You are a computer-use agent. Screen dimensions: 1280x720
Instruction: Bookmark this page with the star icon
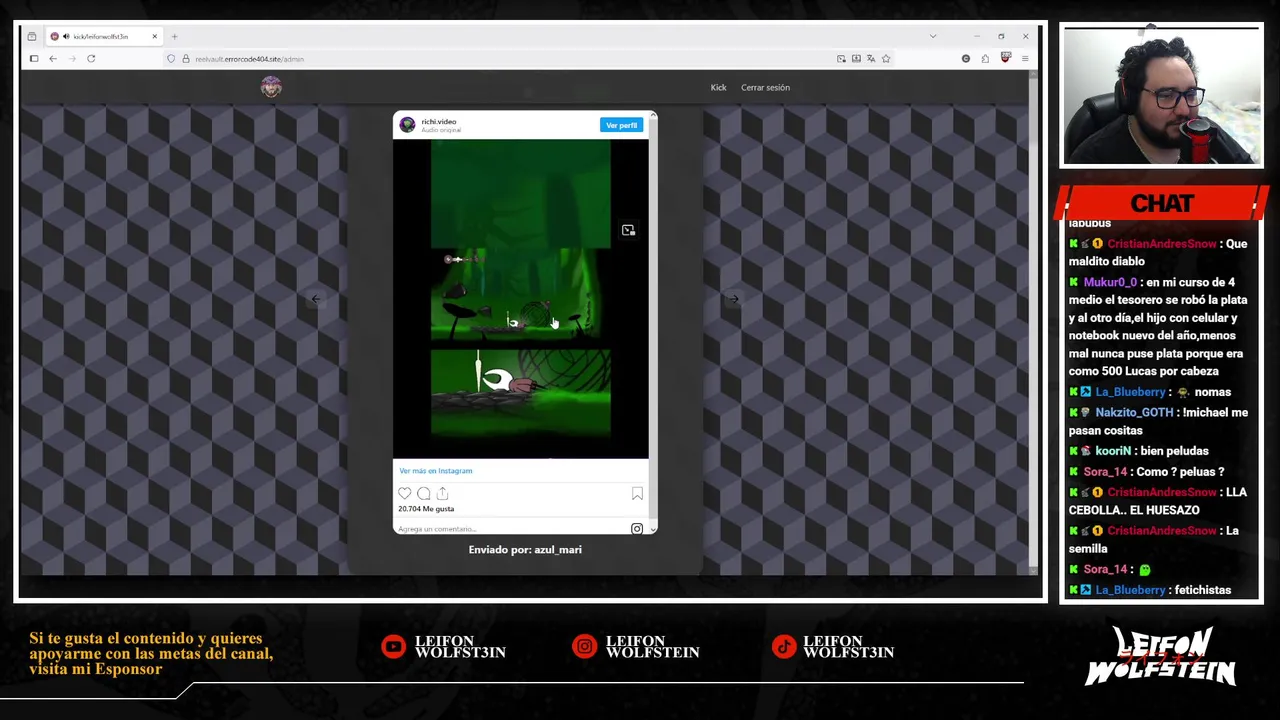[886, 59]
